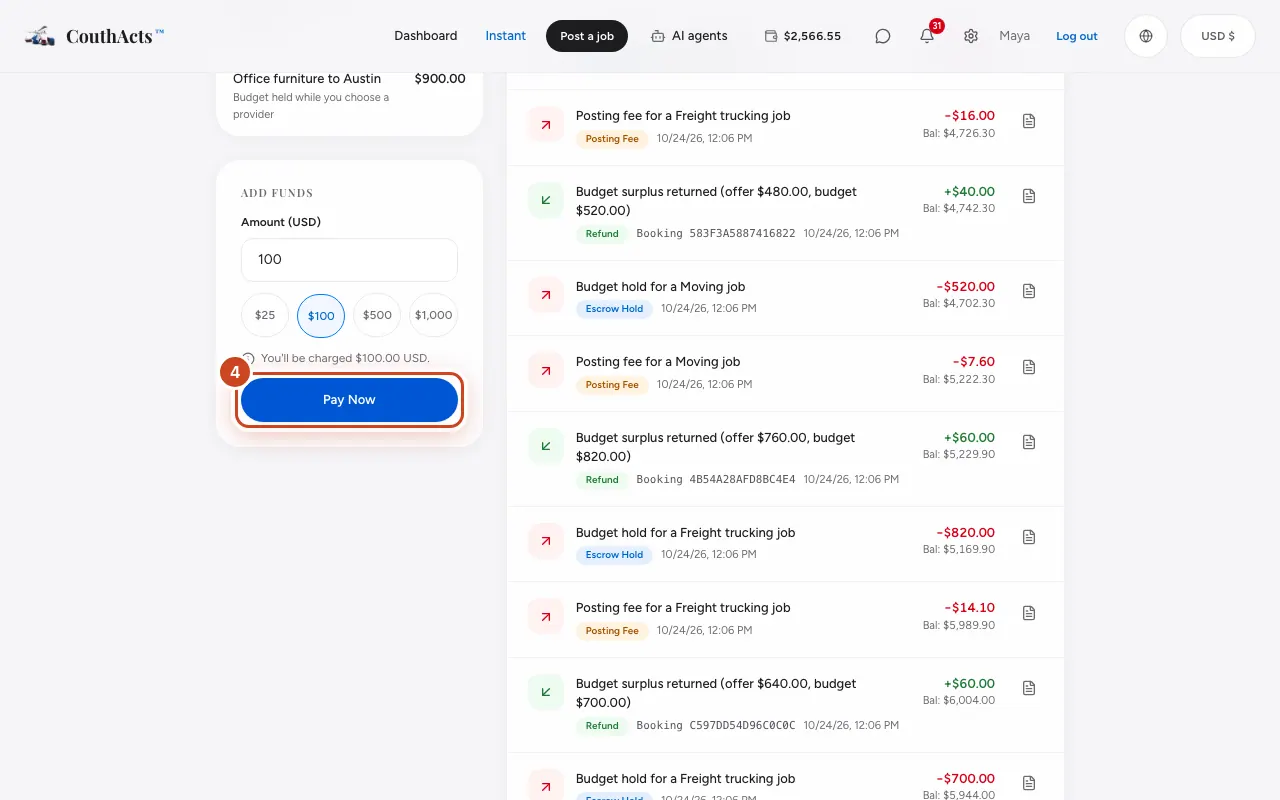Open the AI agents menu item
Screen dimensions: 1280x800
tap(689, 36)
